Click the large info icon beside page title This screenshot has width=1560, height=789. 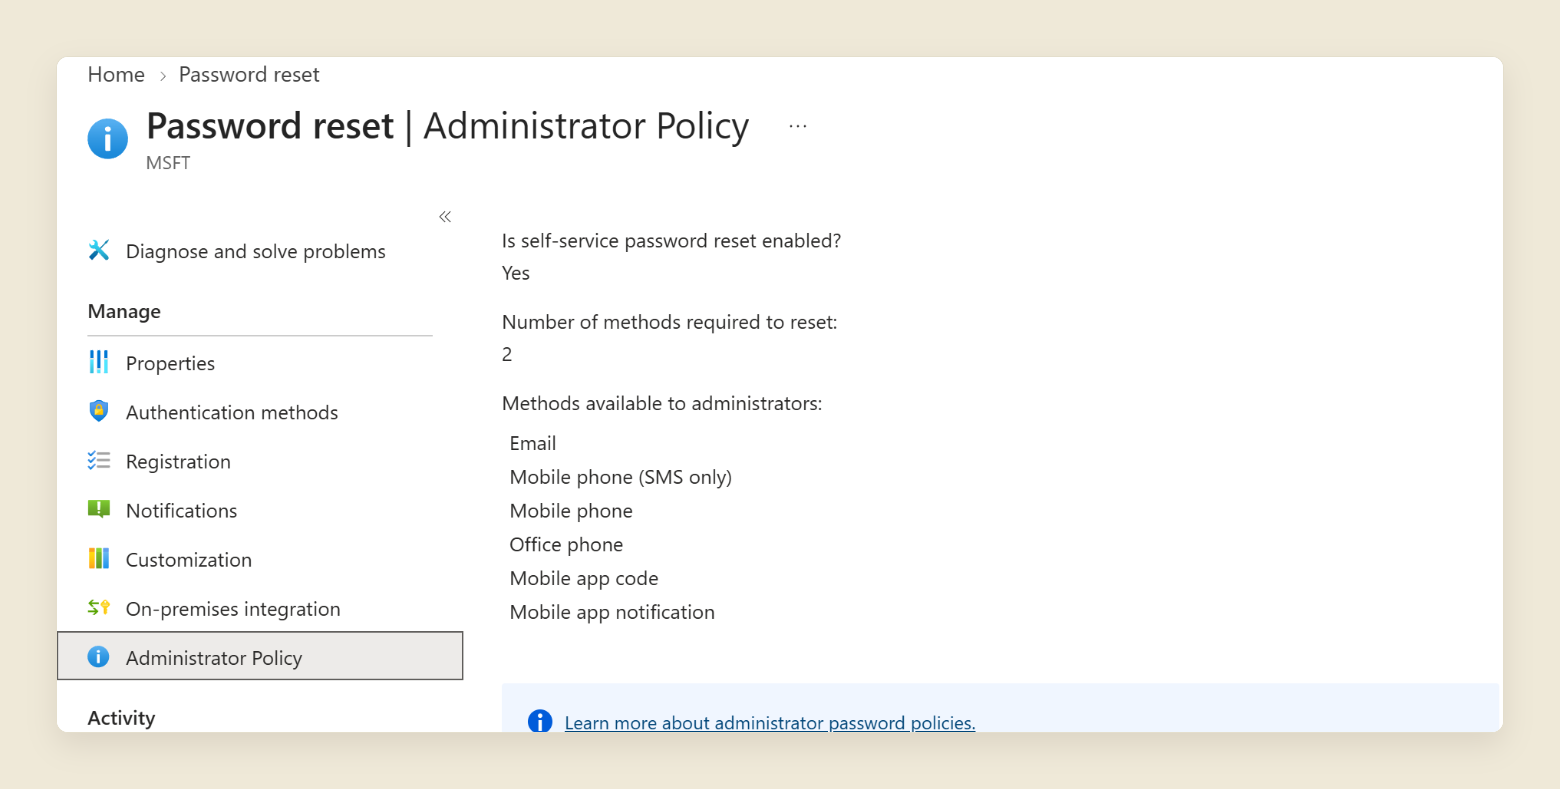pyautogui.click(x=108, y=139)
